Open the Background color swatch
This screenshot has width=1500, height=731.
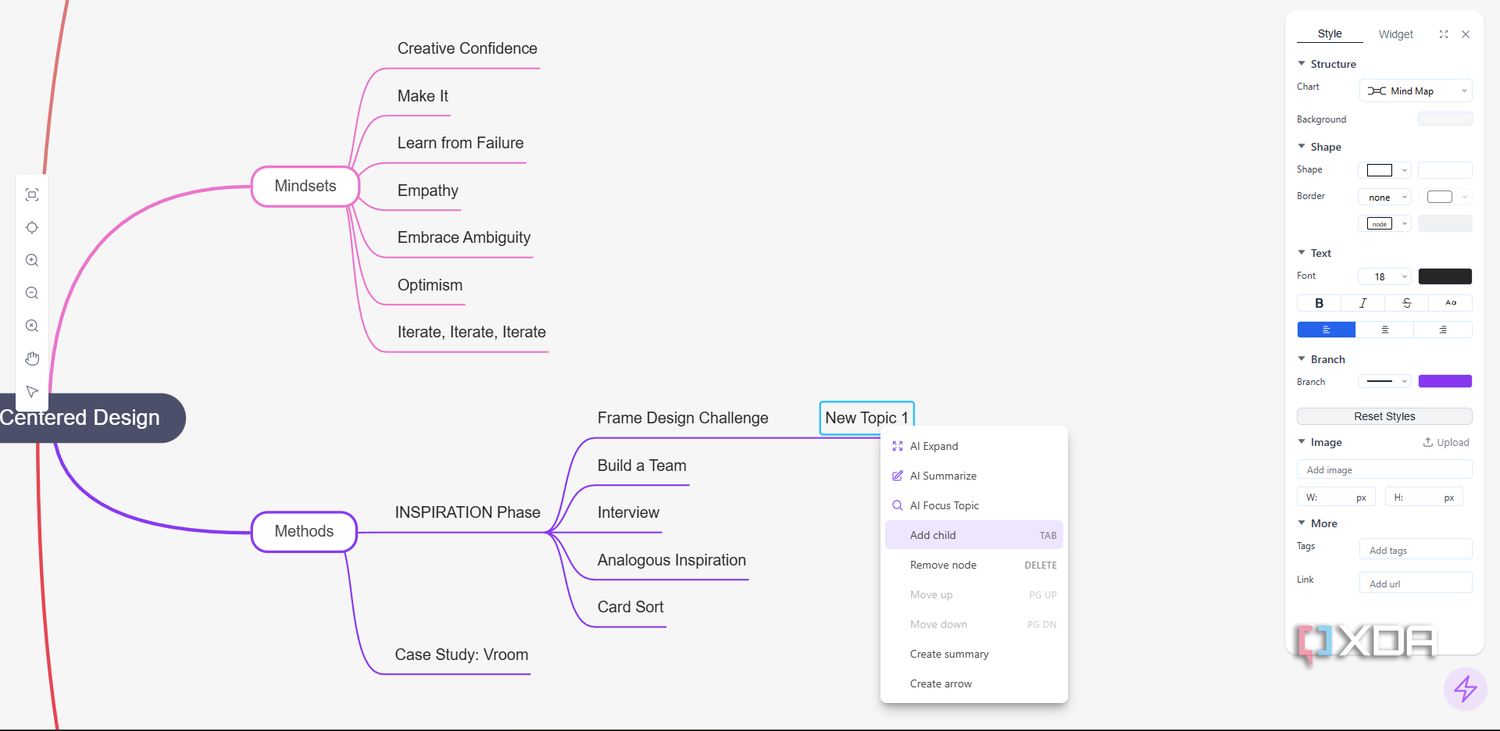coord(1445,119)
